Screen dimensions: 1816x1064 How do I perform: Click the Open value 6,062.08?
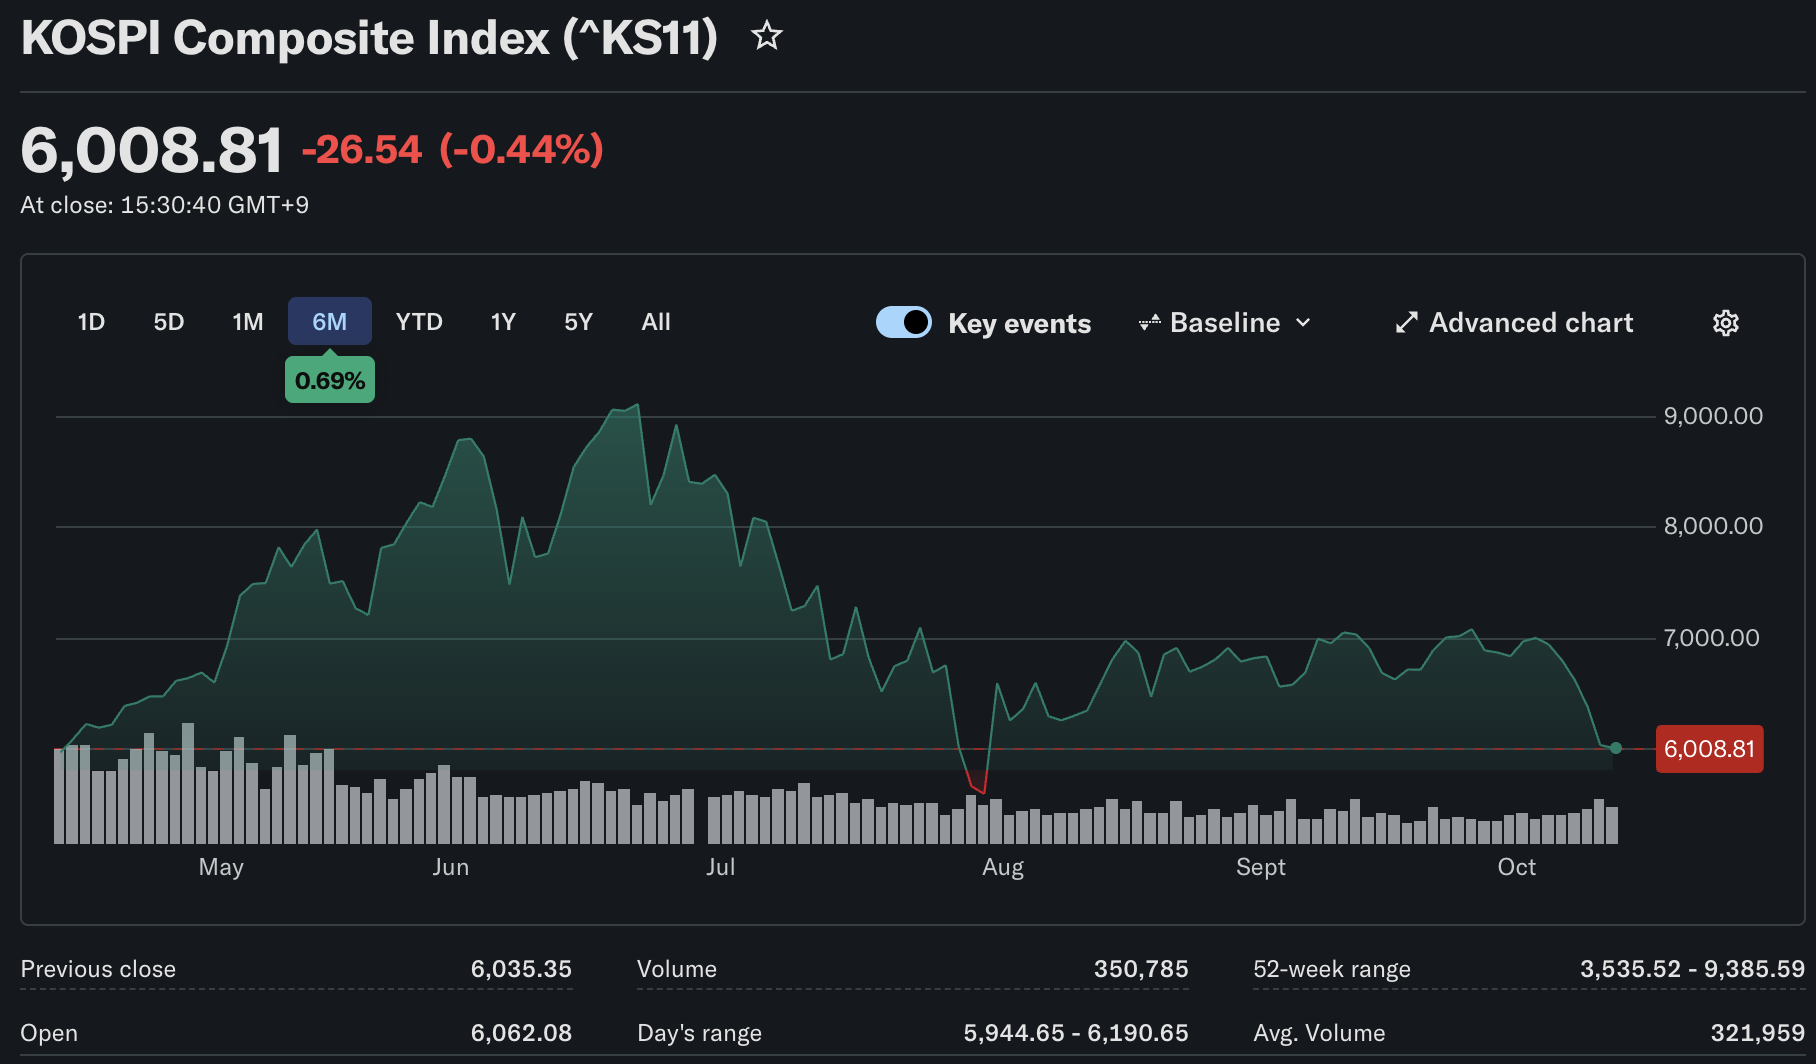pos(521,1033)
